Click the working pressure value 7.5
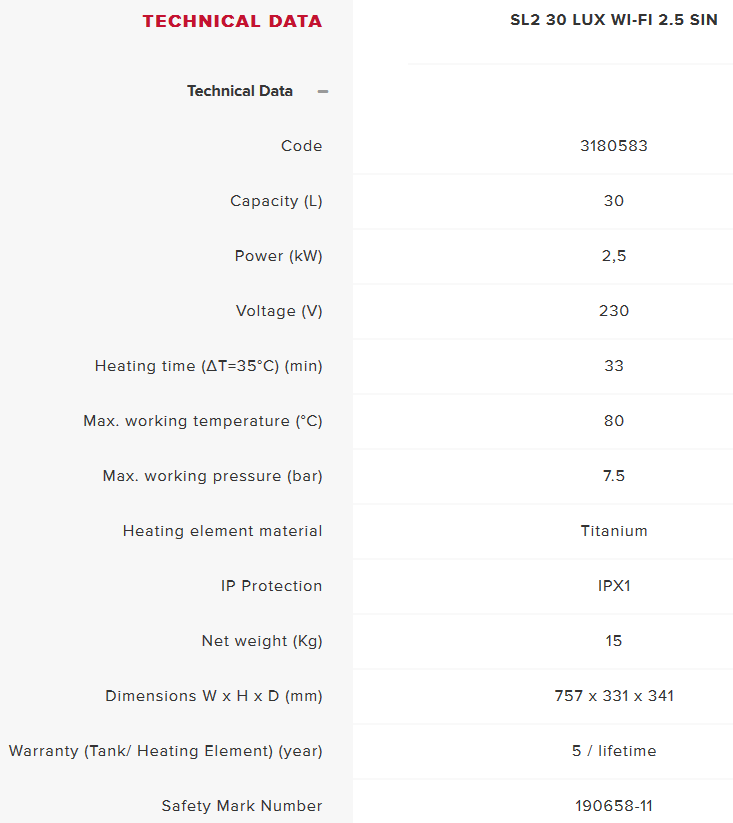Image resolution: width=733 pixels, height=823 pixels. (614, 476)
